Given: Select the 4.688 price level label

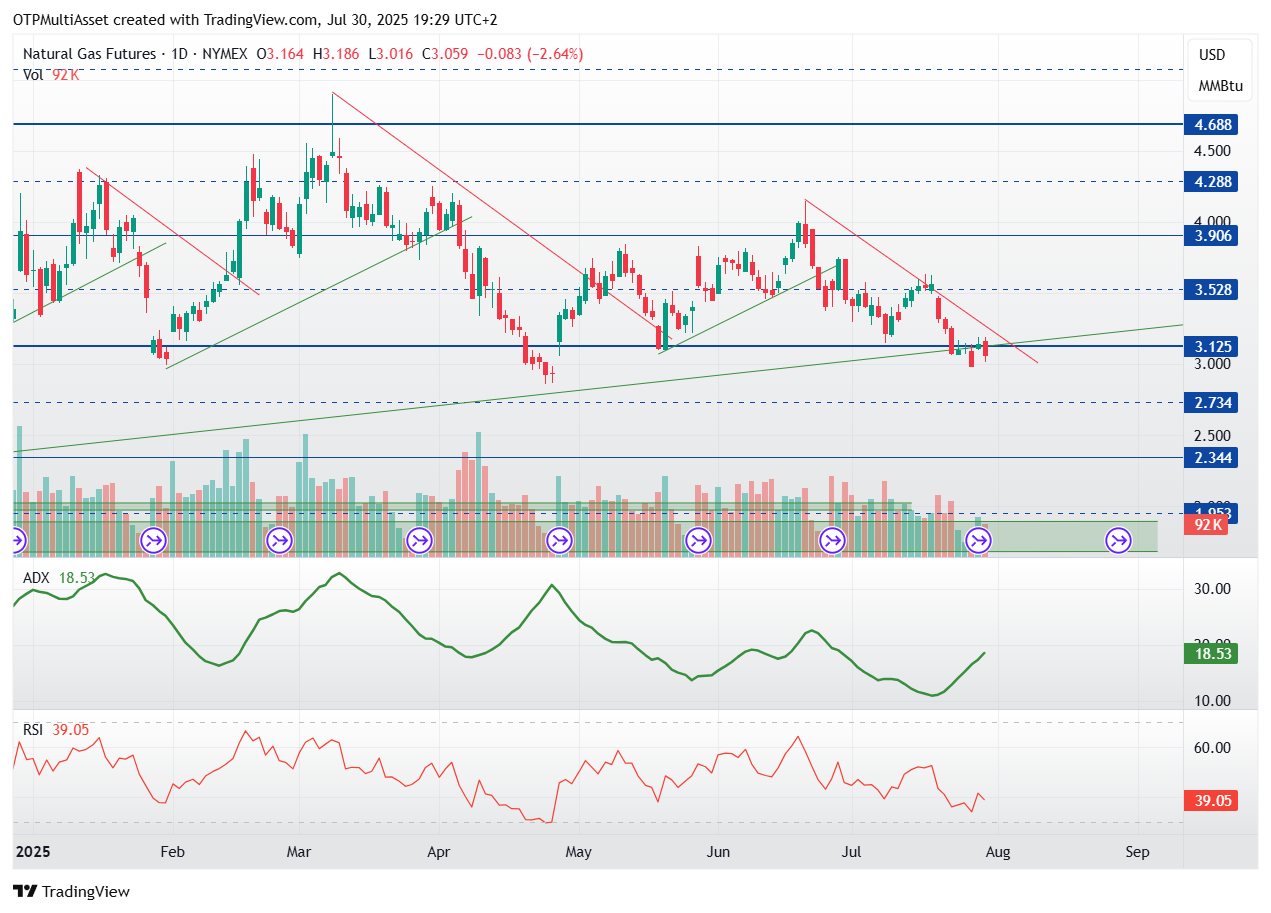Looking at the screenshot, I should [x=1211, y=124].
